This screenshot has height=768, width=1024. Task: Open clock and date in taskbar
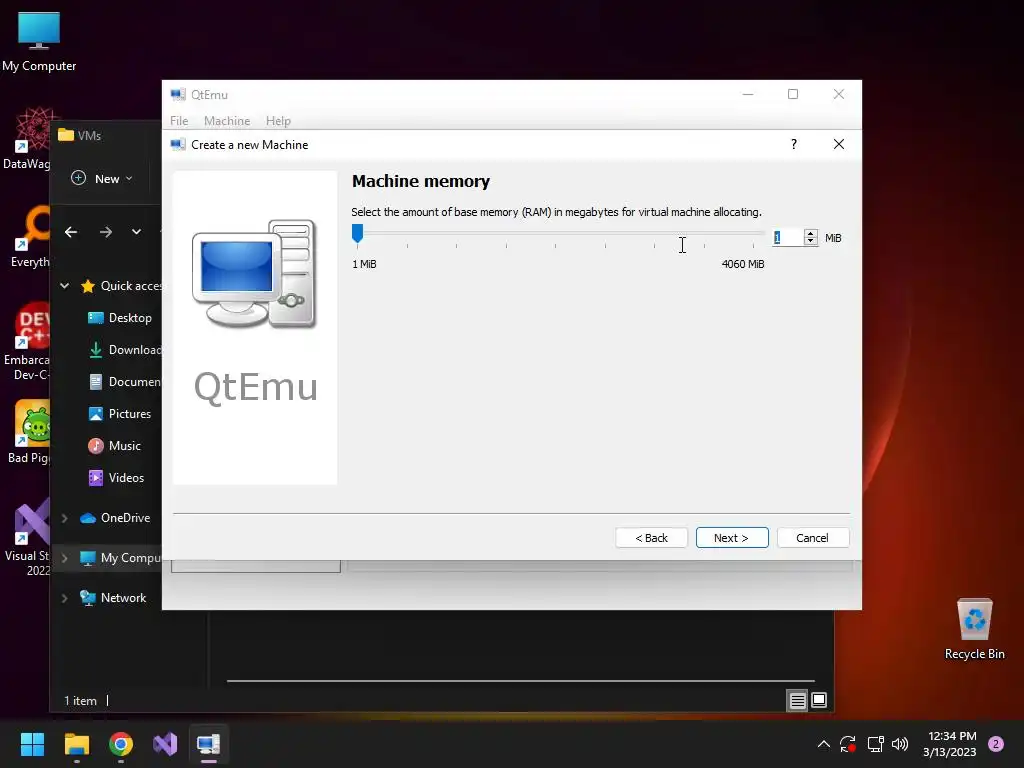[x=950, y=744]
